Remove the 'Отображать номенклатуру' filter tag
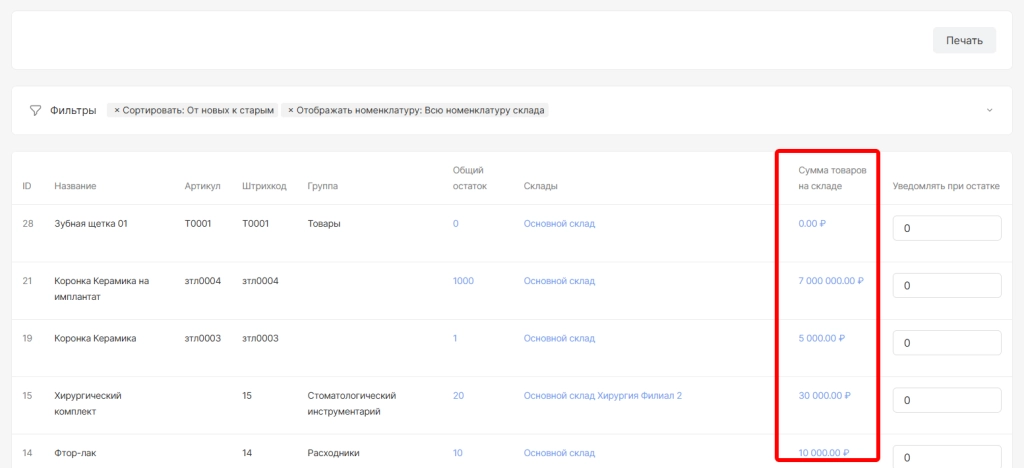 (x=291, y=110)
